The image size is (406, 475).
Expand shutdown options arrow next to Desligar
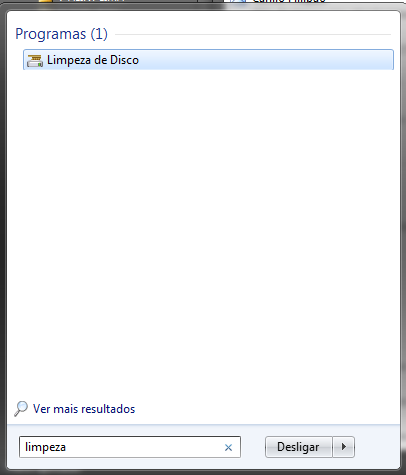pos(344,447)
